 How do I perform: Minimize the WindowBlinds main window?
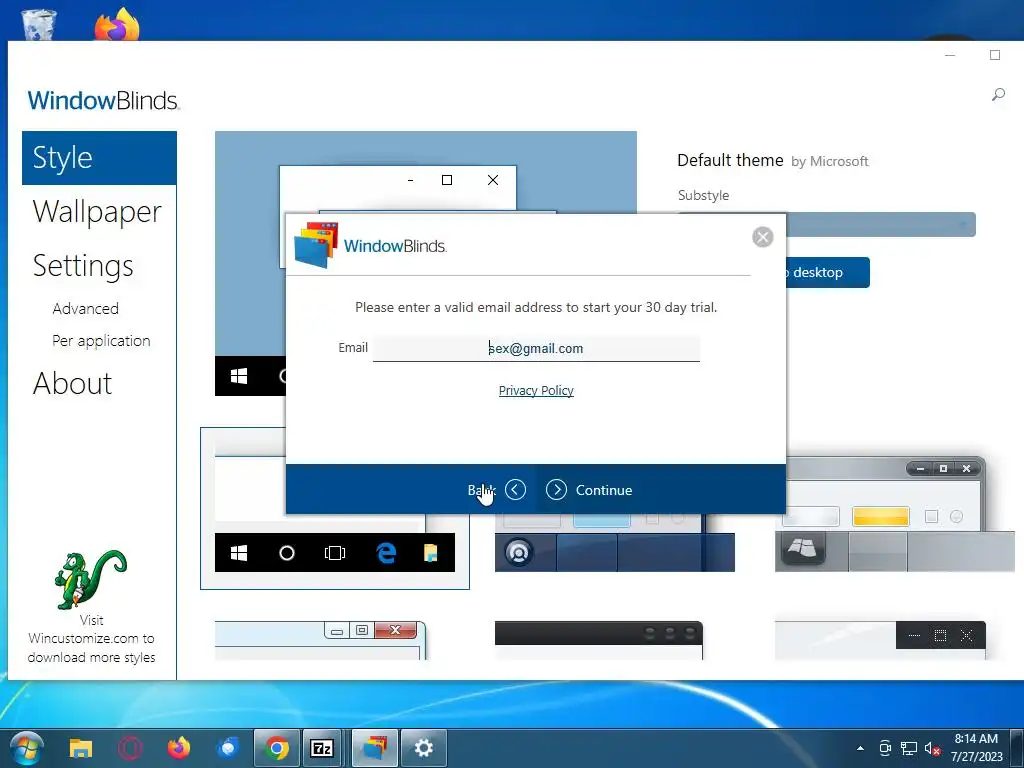pos(950,56)
